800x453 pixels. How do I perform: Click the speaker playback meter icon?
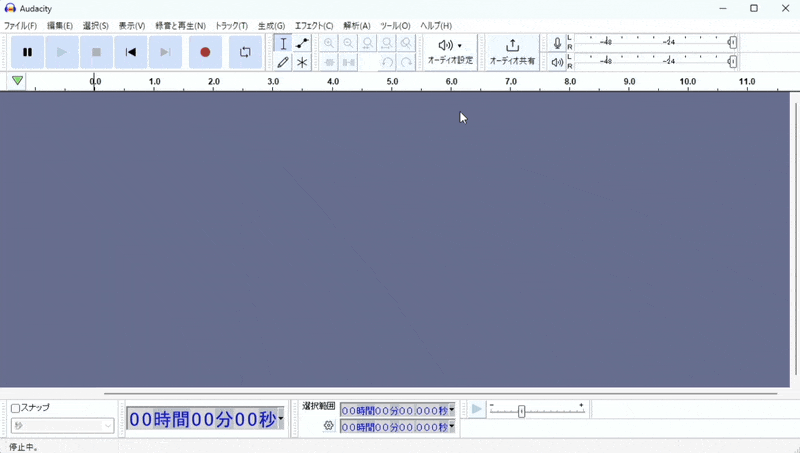click(x=557, y=62)
